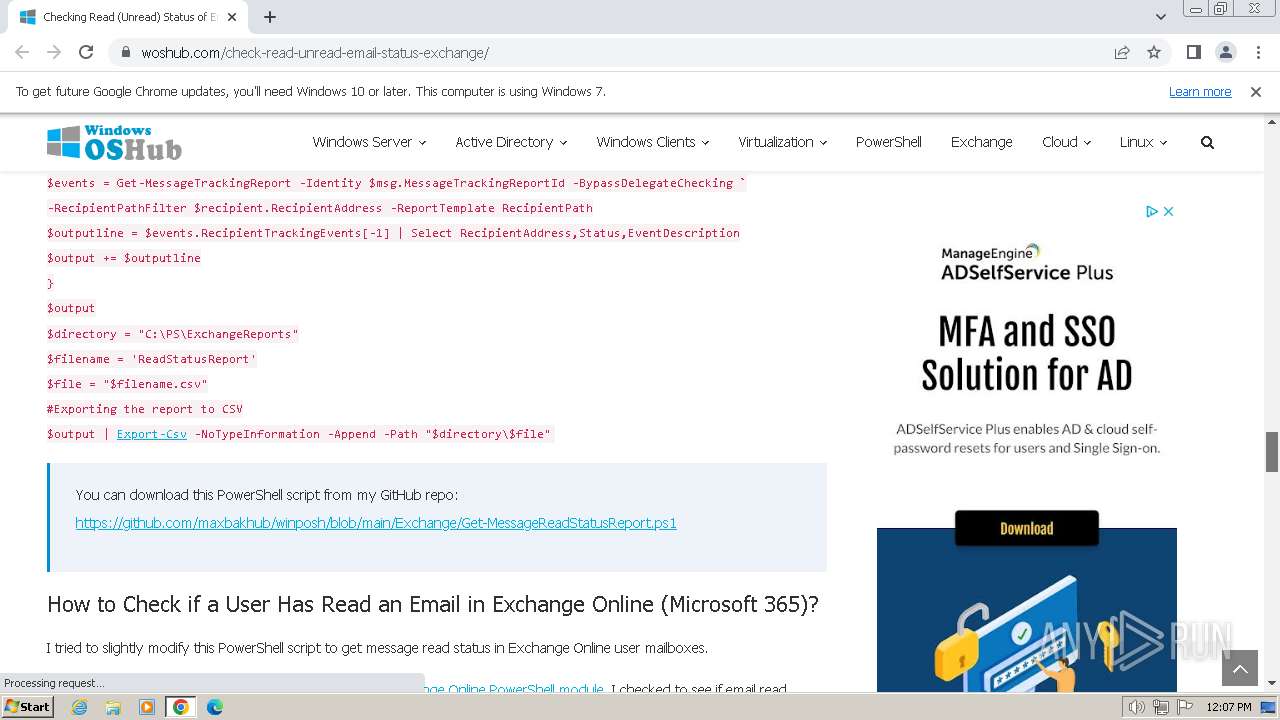Click the '$file = "$filename.csv"' code line
Image resolution: width=1280 pixels, height=720 pixels.
(127, 384)
